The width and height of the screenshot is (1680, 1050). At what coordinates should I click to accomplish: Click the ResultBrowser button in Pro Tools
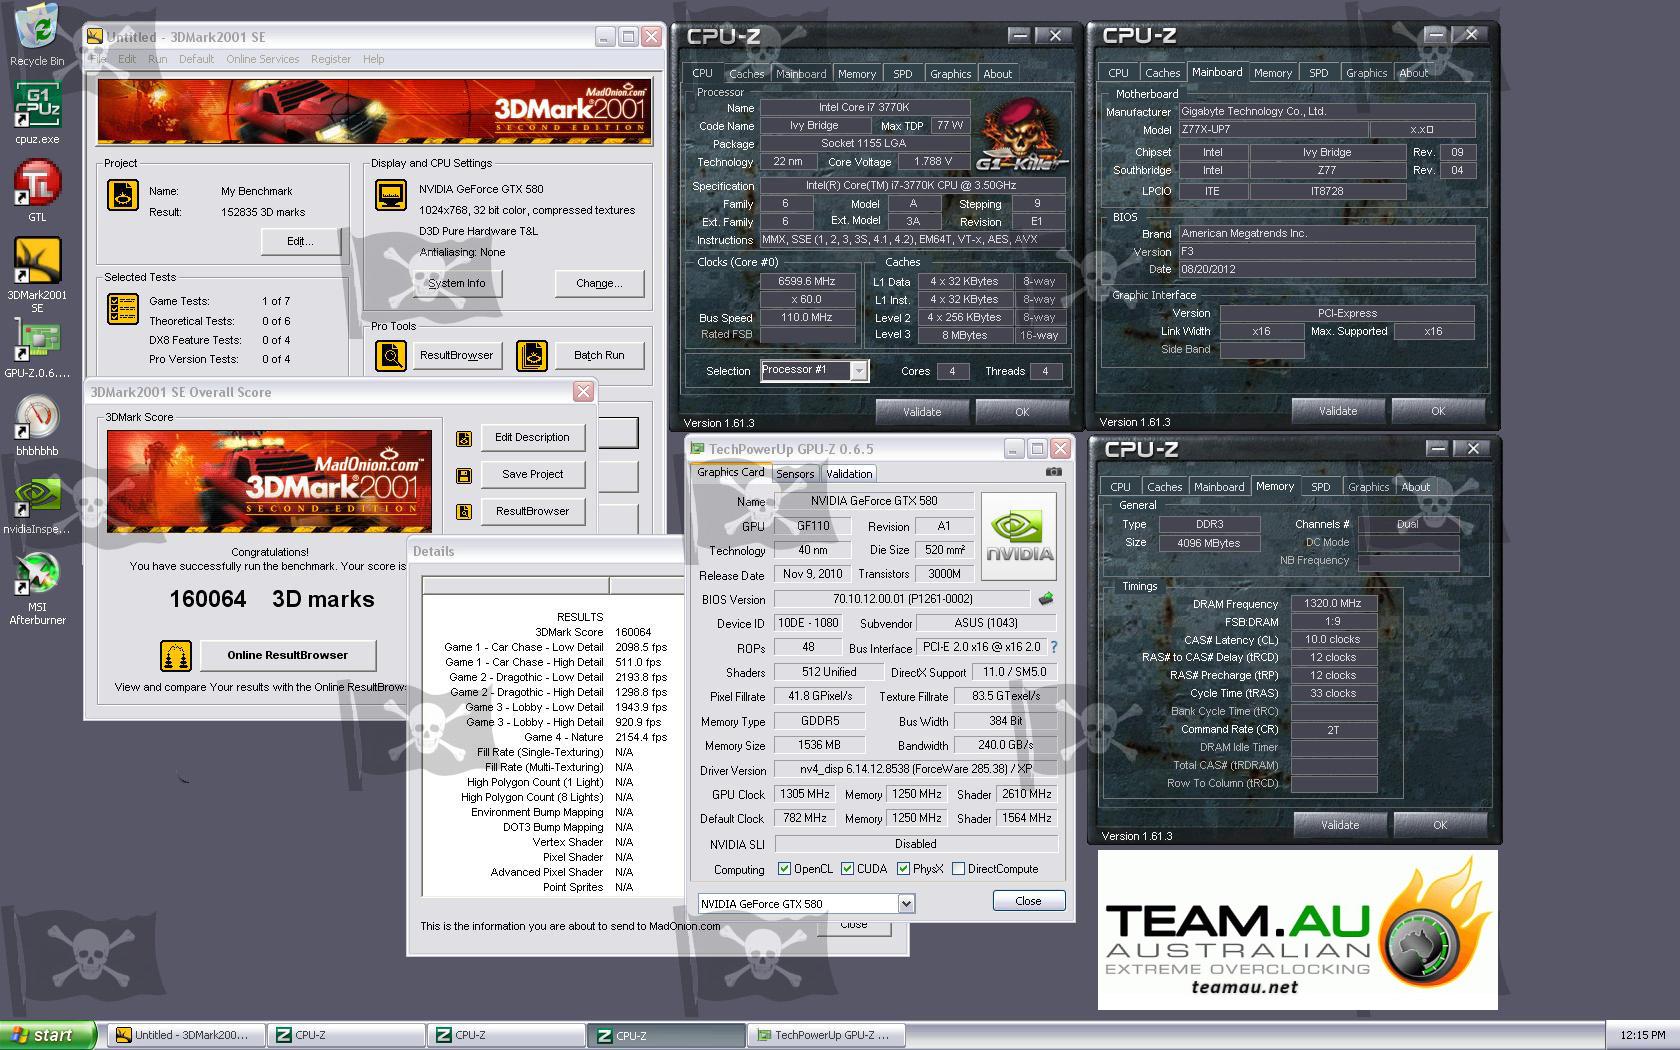[457, 355]
